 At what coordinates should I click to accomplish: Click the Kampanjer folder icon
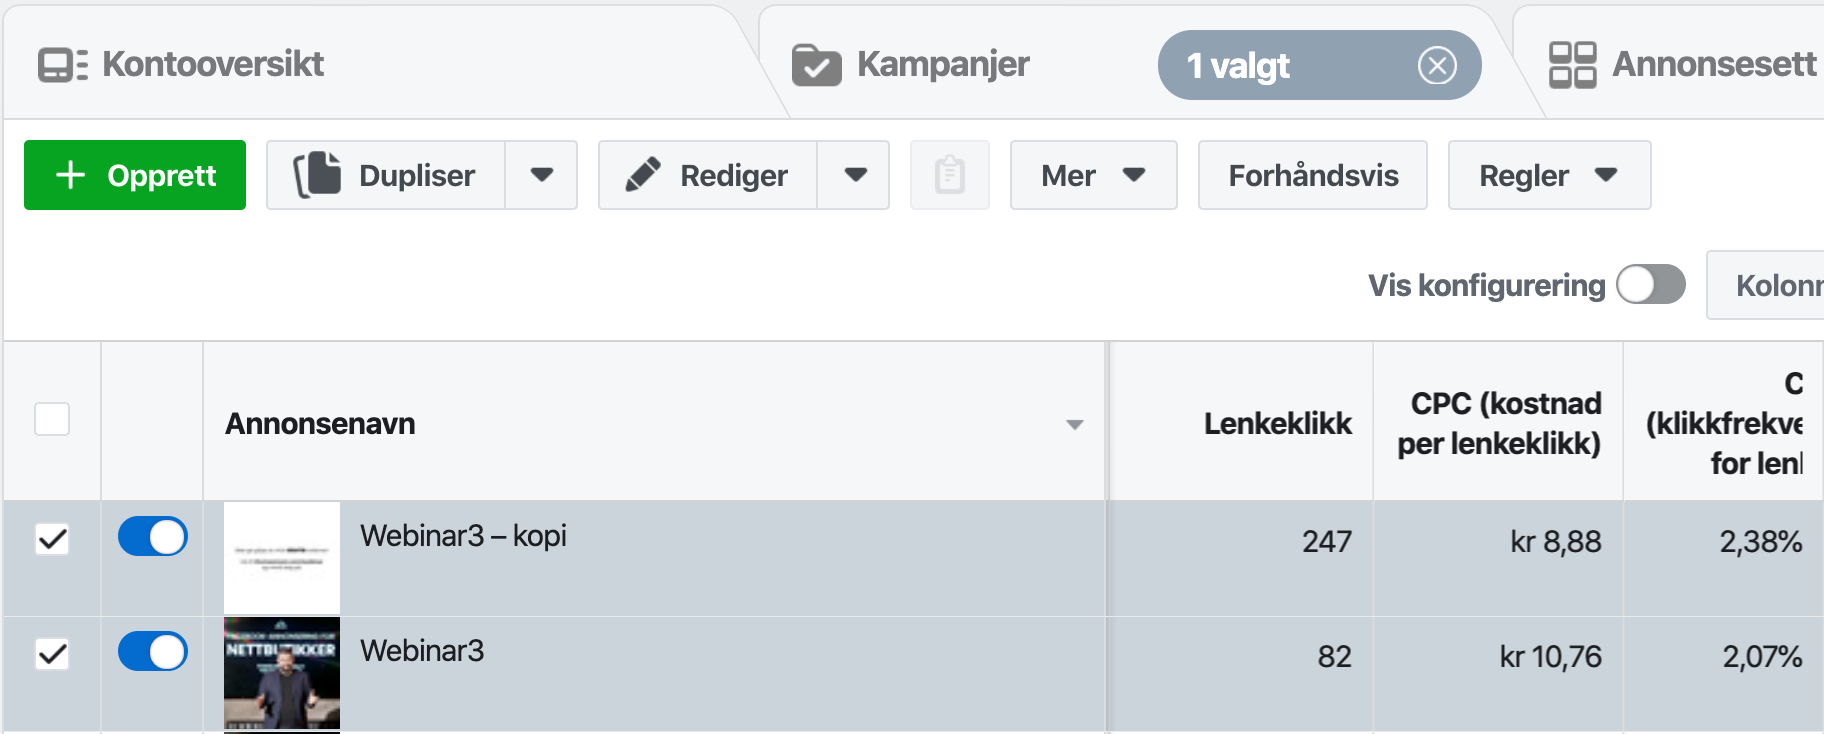pyautogui.click(x=816, y=65)
